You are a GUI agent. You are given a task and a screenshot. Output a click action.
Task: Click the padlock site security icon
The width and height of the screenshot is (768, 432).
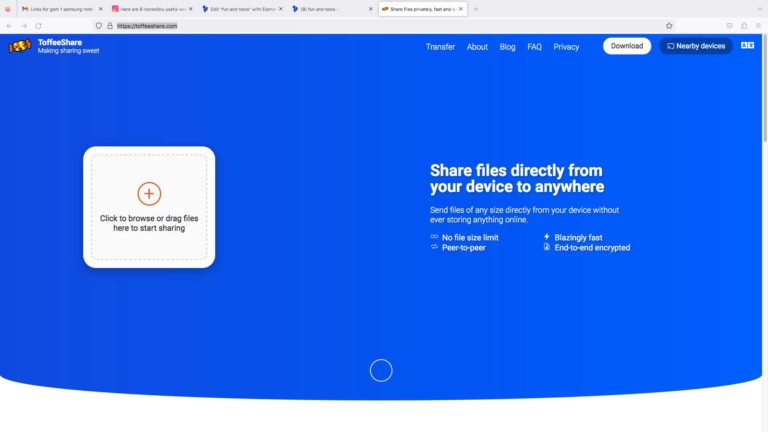[110, 25]
